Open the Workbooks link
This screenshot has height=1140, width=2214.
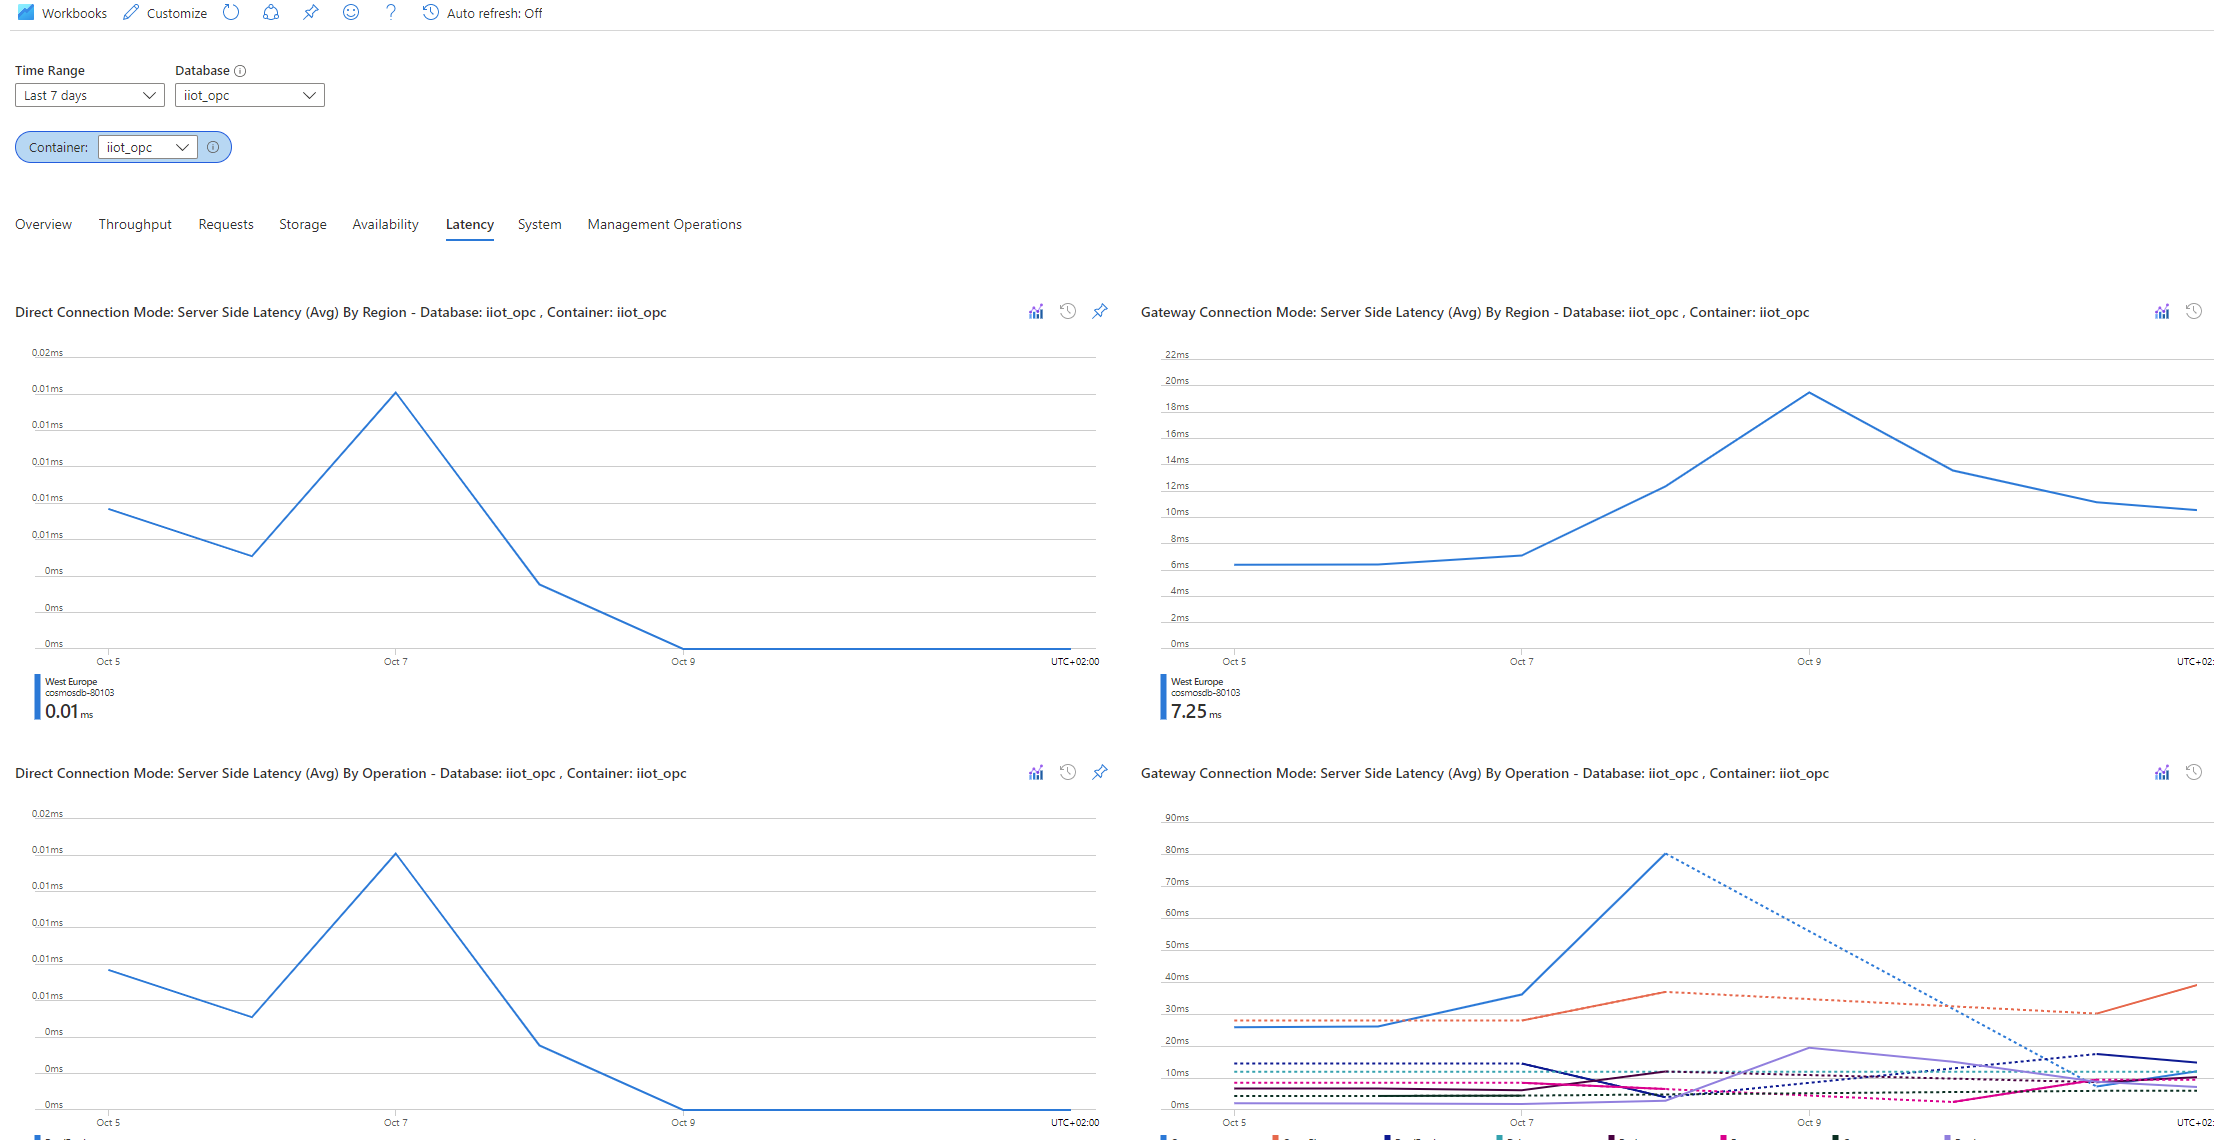click(x=62, y=13)
